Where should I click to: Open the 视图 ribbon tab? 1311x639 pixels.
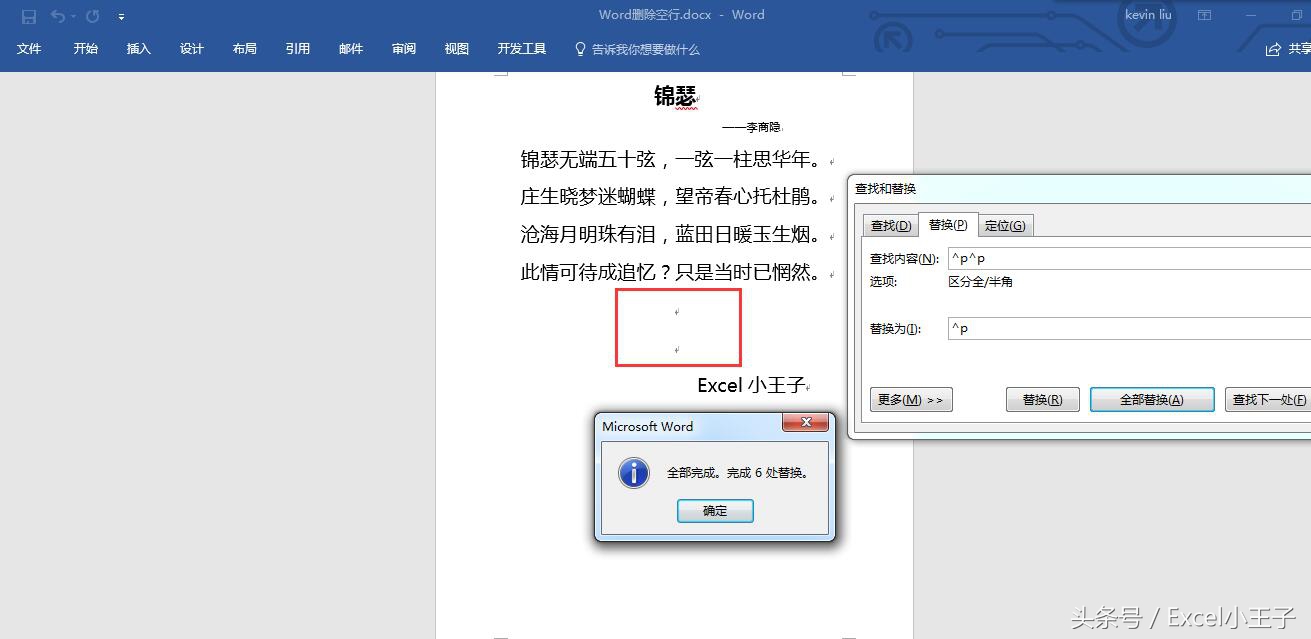tap(456, 48)
